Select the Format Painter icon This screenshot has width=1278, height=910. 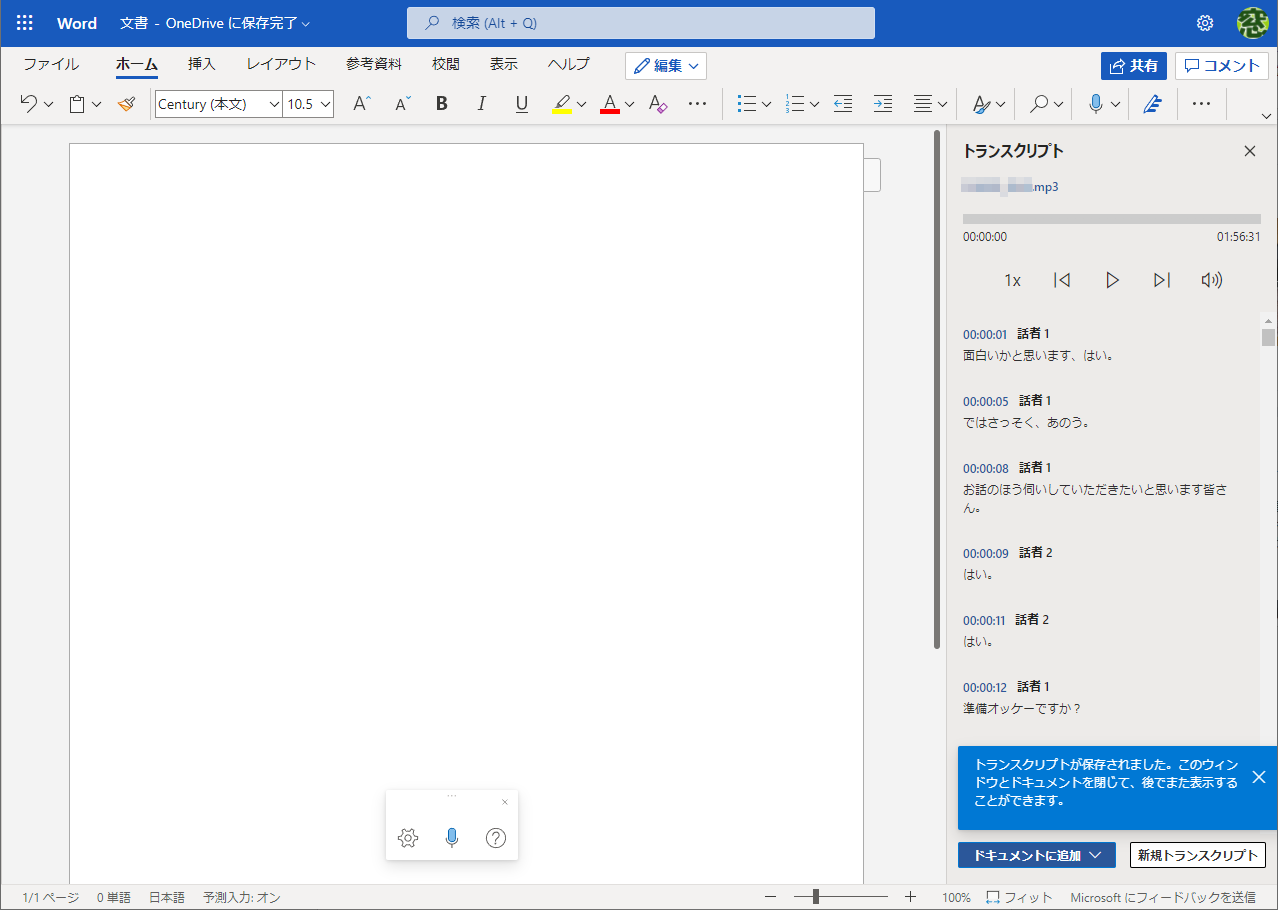click(x=126, y=103)
